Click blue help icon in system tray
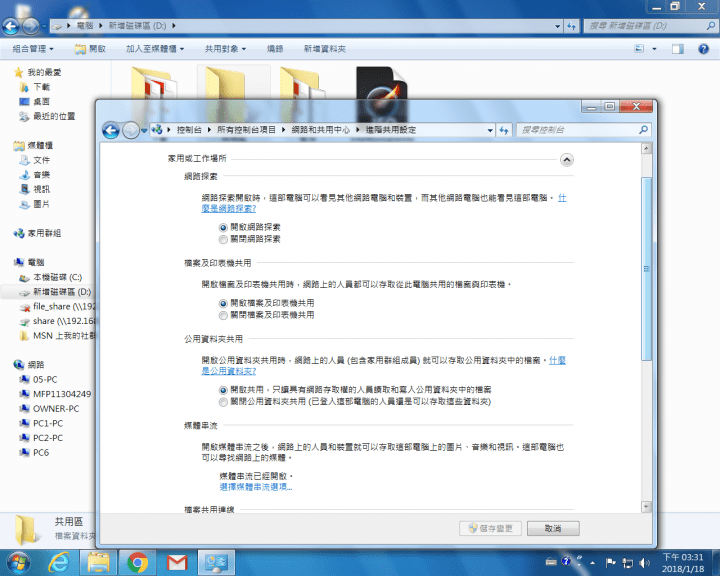720x576 pixels. (566, 561)
